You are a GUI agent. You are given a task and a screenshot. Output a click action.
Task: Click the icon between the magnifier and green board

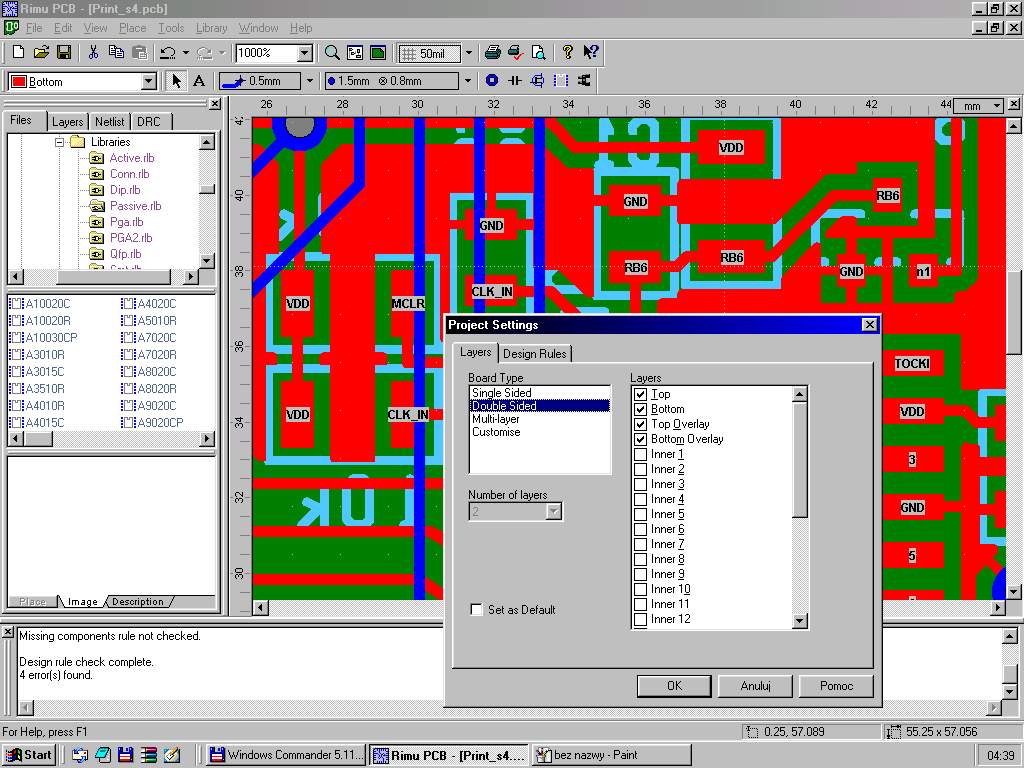point(355,53)
